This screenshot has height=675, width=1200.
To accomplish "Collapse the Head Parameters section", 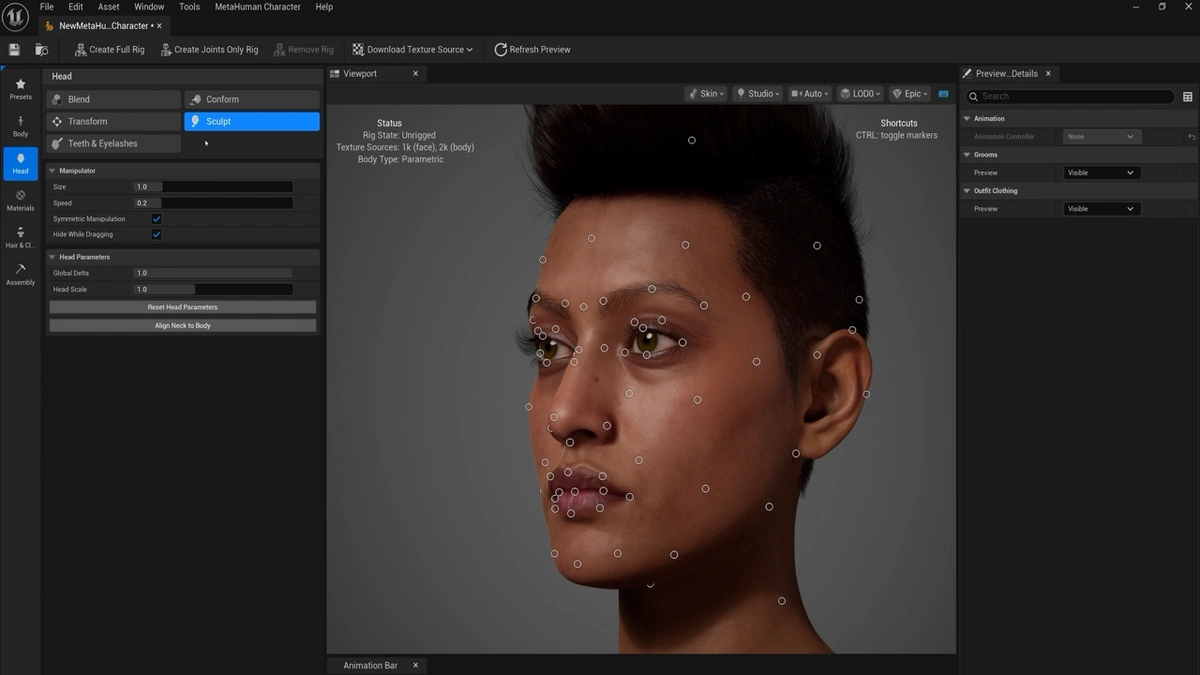I will [x=51, y=256].
